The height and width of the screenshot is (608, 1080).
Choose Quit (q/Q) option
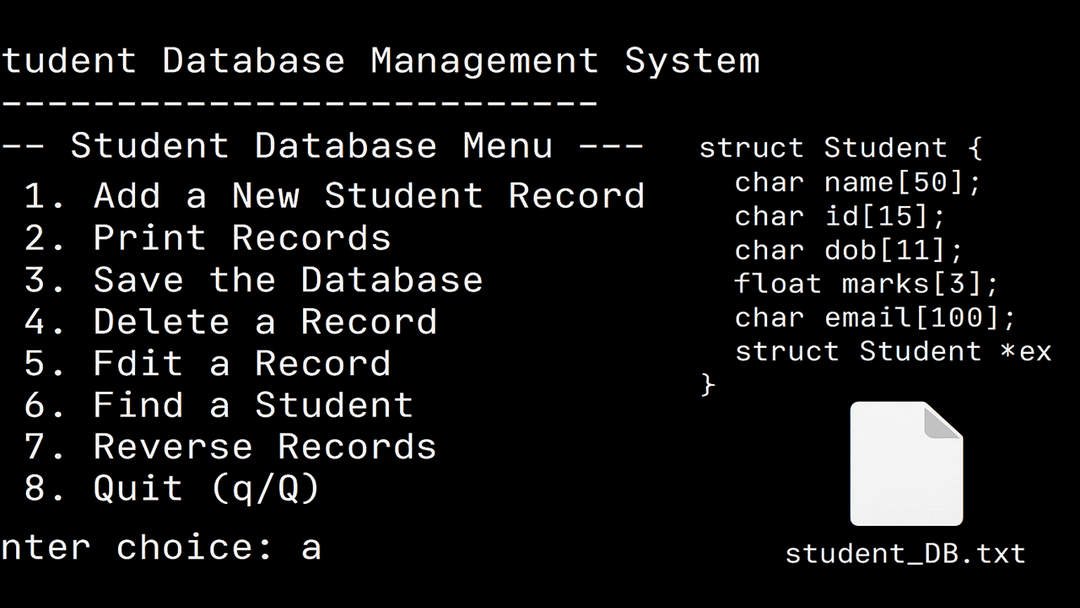(172, 488)
